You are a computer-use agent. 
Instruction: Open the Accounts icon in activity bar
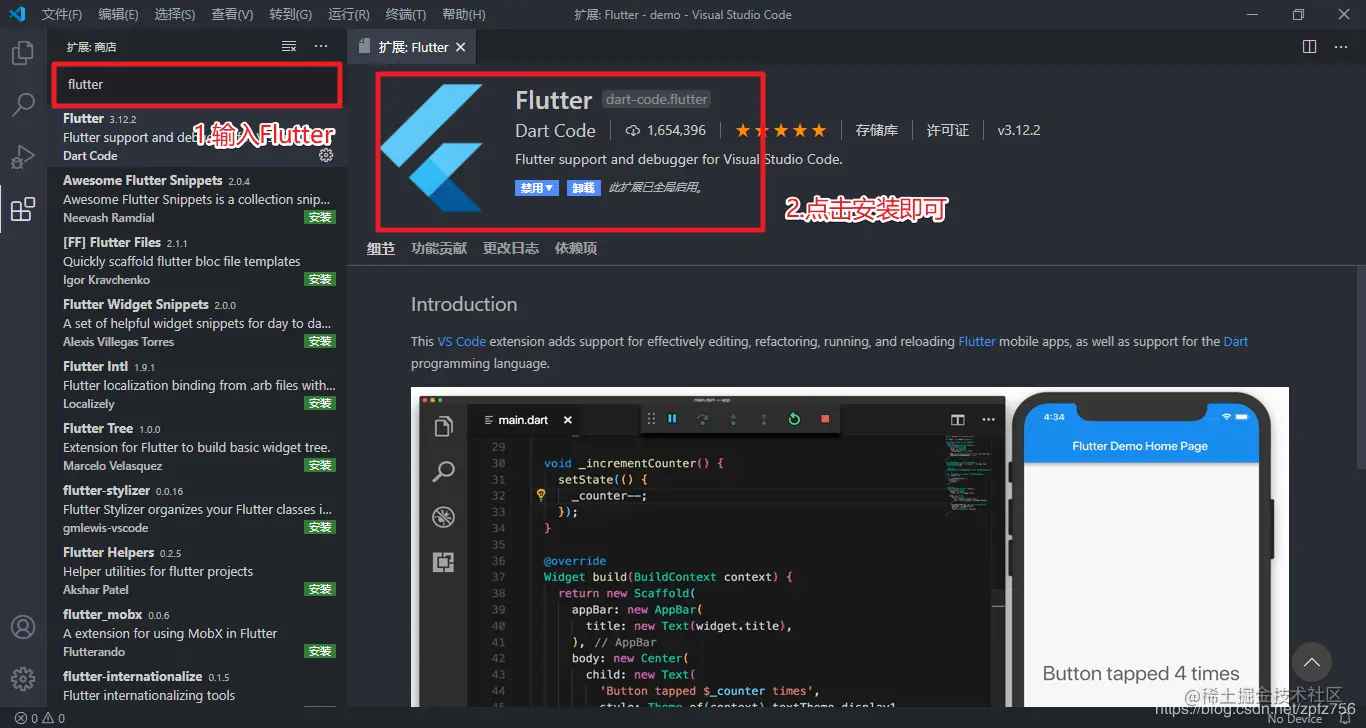22,627
